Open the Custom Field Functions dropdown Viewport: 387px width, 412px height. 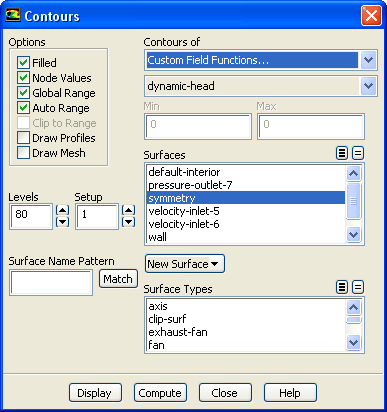pos(368,60)
